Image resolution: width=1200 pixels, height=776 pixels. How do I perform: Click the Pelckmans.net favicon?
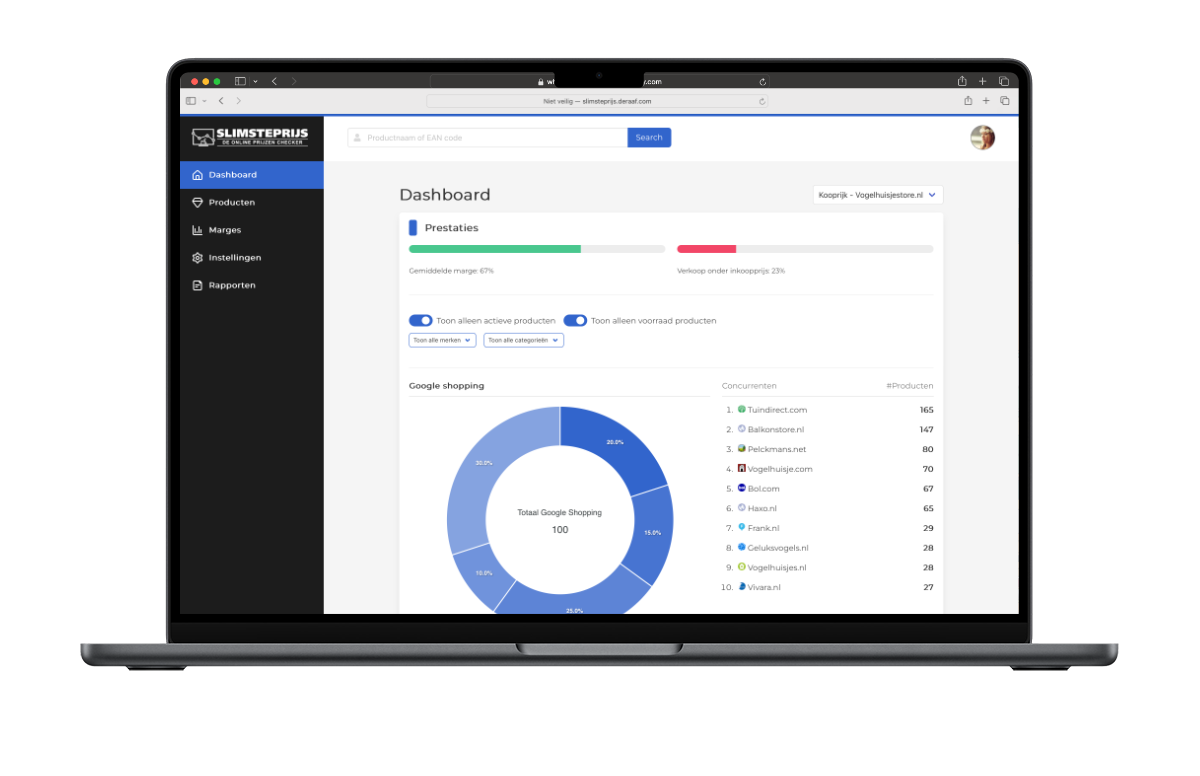pos(742,448)
